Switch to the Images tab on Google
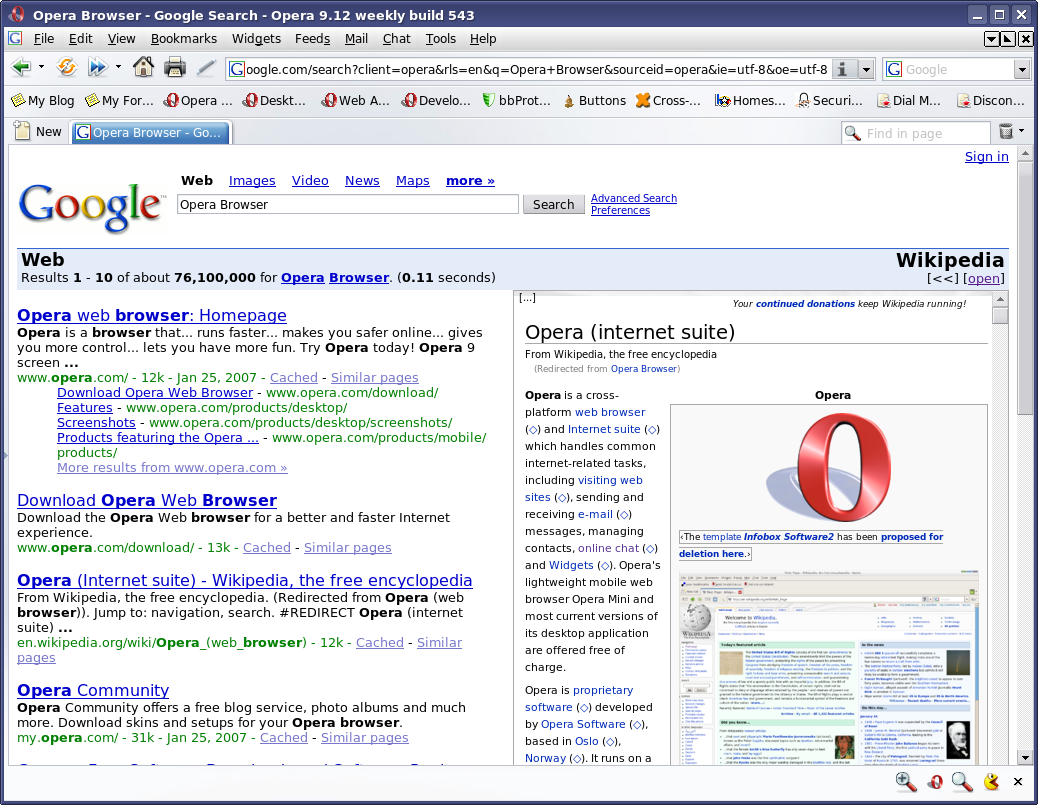Viewport: 1038px width, 805px height. (252, 180)
